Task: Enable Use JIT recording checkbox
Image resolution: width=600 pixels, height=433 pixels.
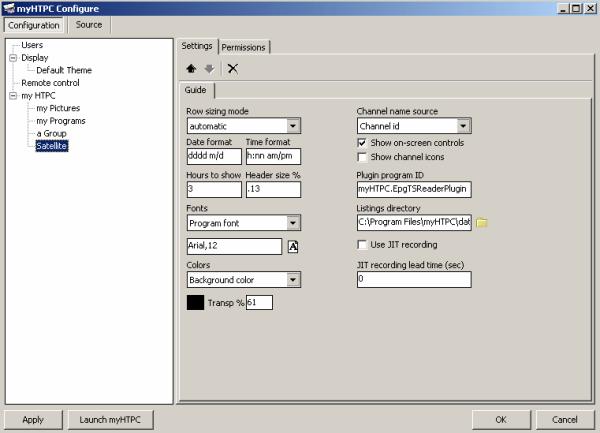Action: coord(363,245)
